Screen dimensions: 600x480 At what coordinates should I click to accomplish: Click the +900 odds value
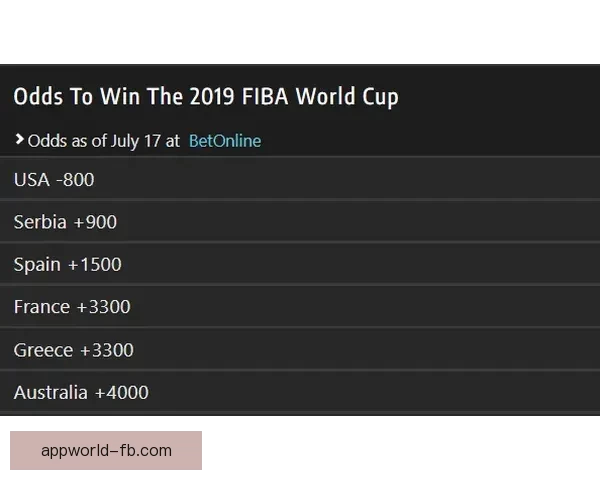point(95,222)
